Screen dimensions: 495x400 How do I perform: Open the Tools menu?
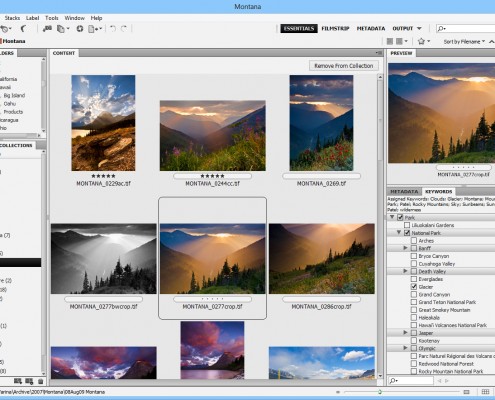pos(52,18)
